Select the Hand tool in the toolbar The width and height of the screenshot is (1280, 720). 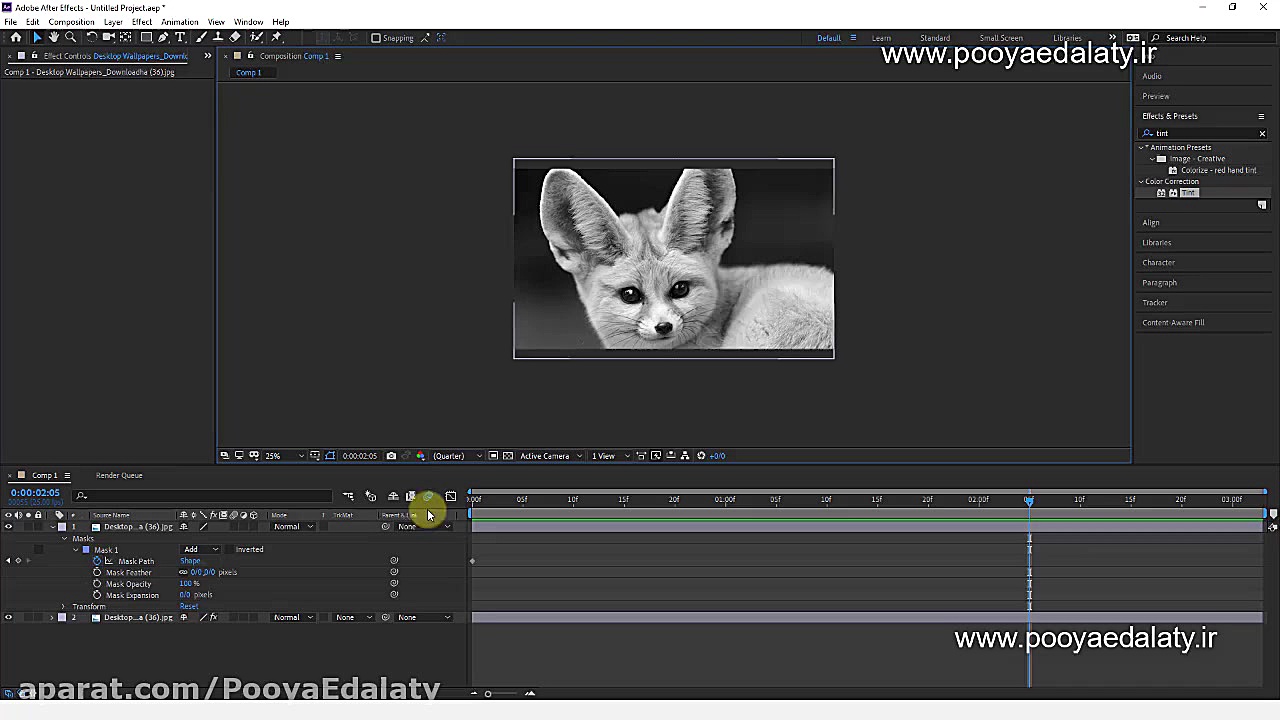click(54, 38)
